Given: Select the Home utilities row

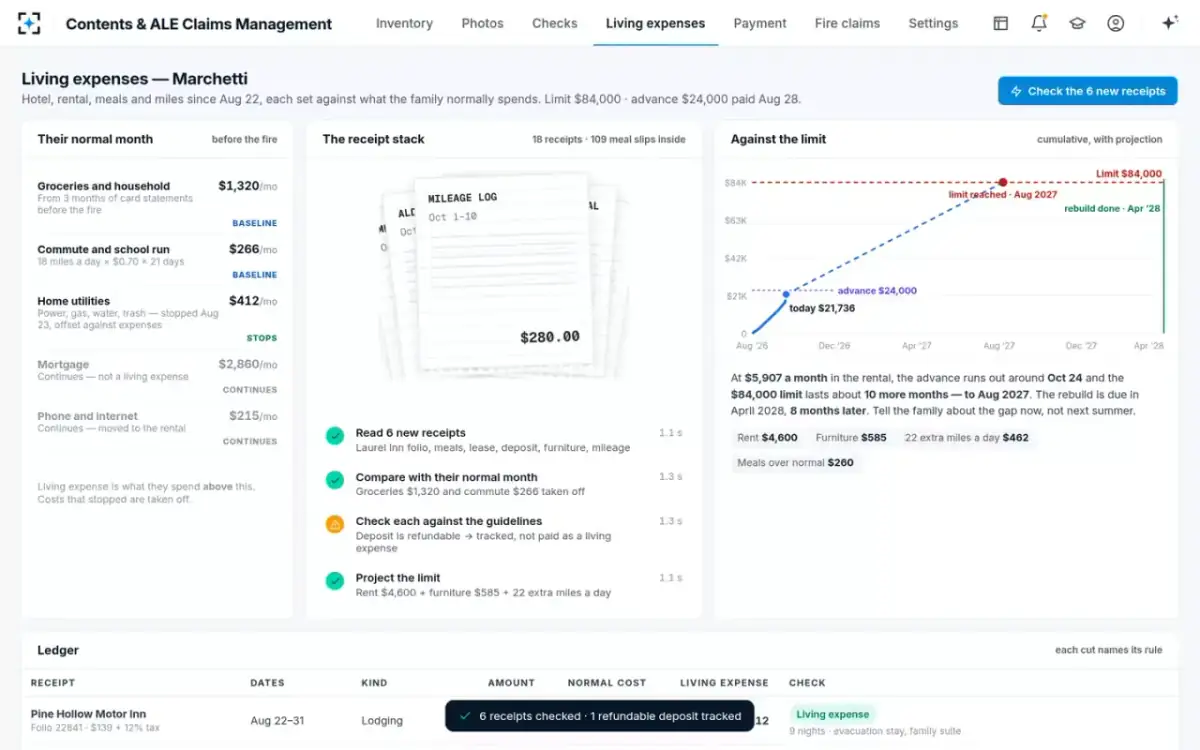Looking at the screenshot, I should [x=157, y=320].
